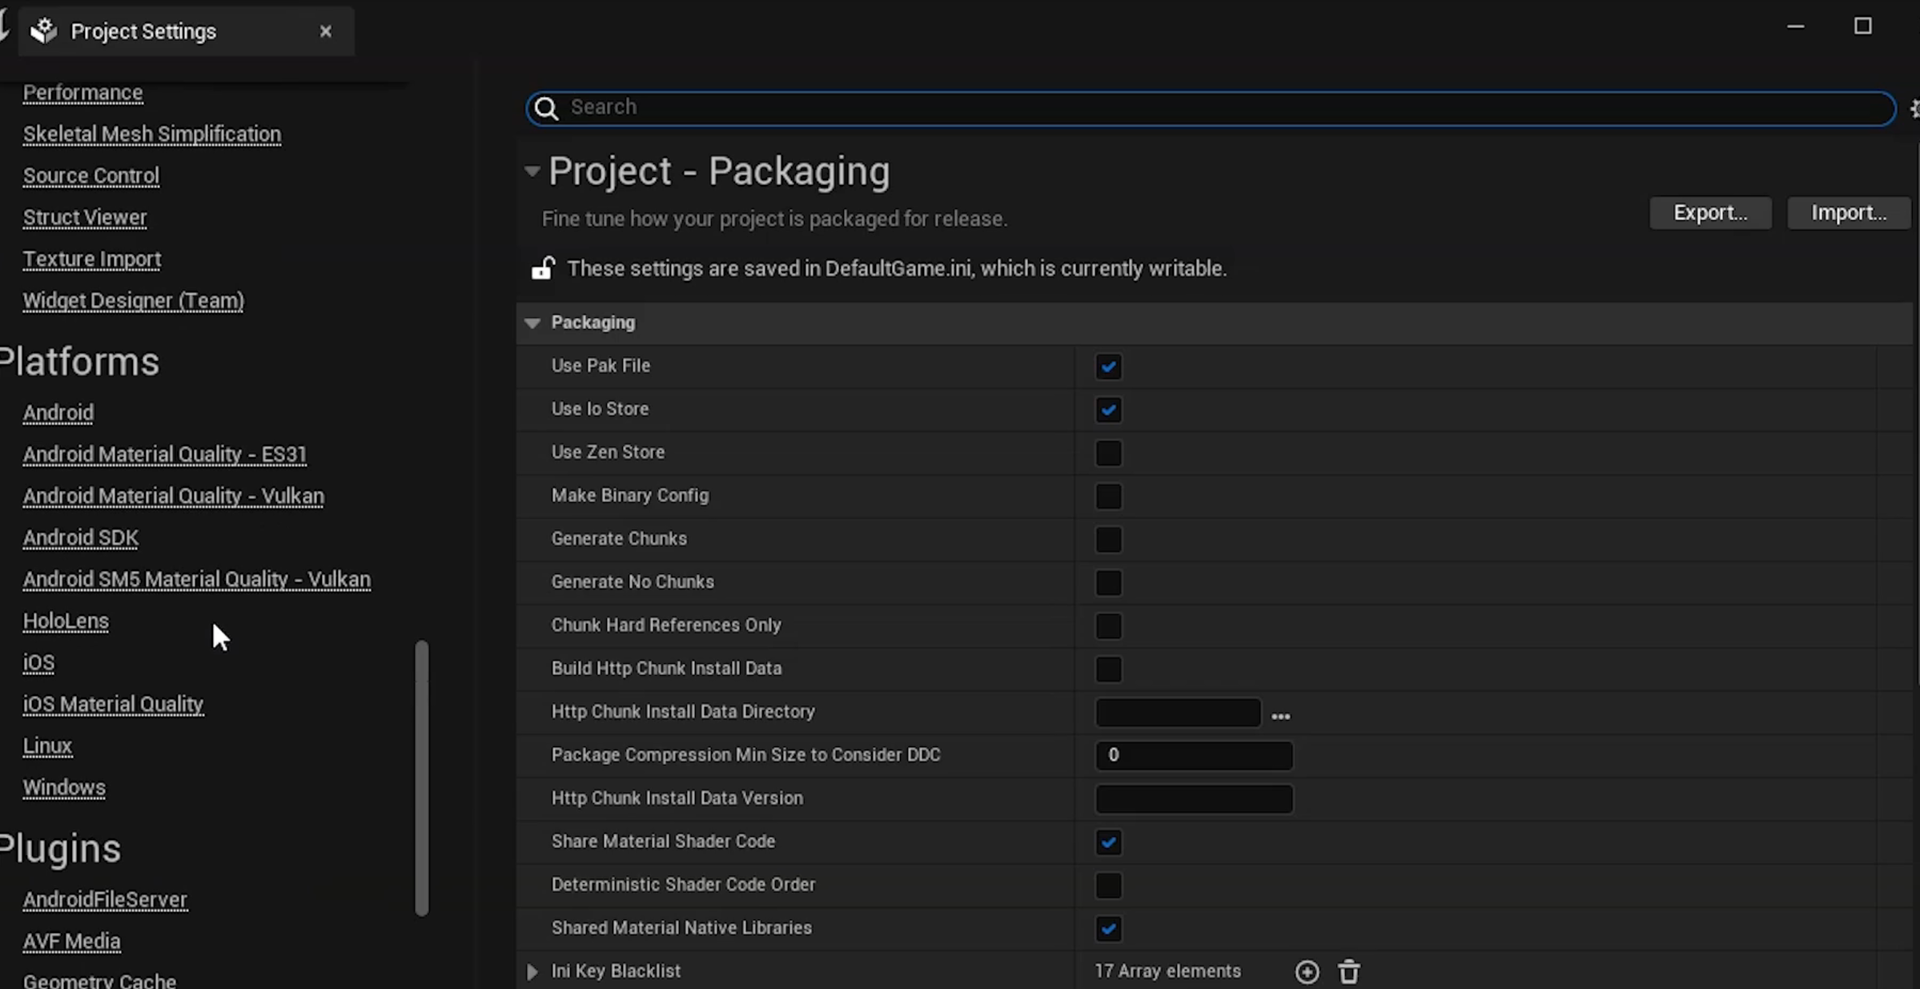Image resolution: width=1920 pixels, height=989 pixels.
Task: Click the Project Settings gear icon on the tab
Action: coord(44,30)
